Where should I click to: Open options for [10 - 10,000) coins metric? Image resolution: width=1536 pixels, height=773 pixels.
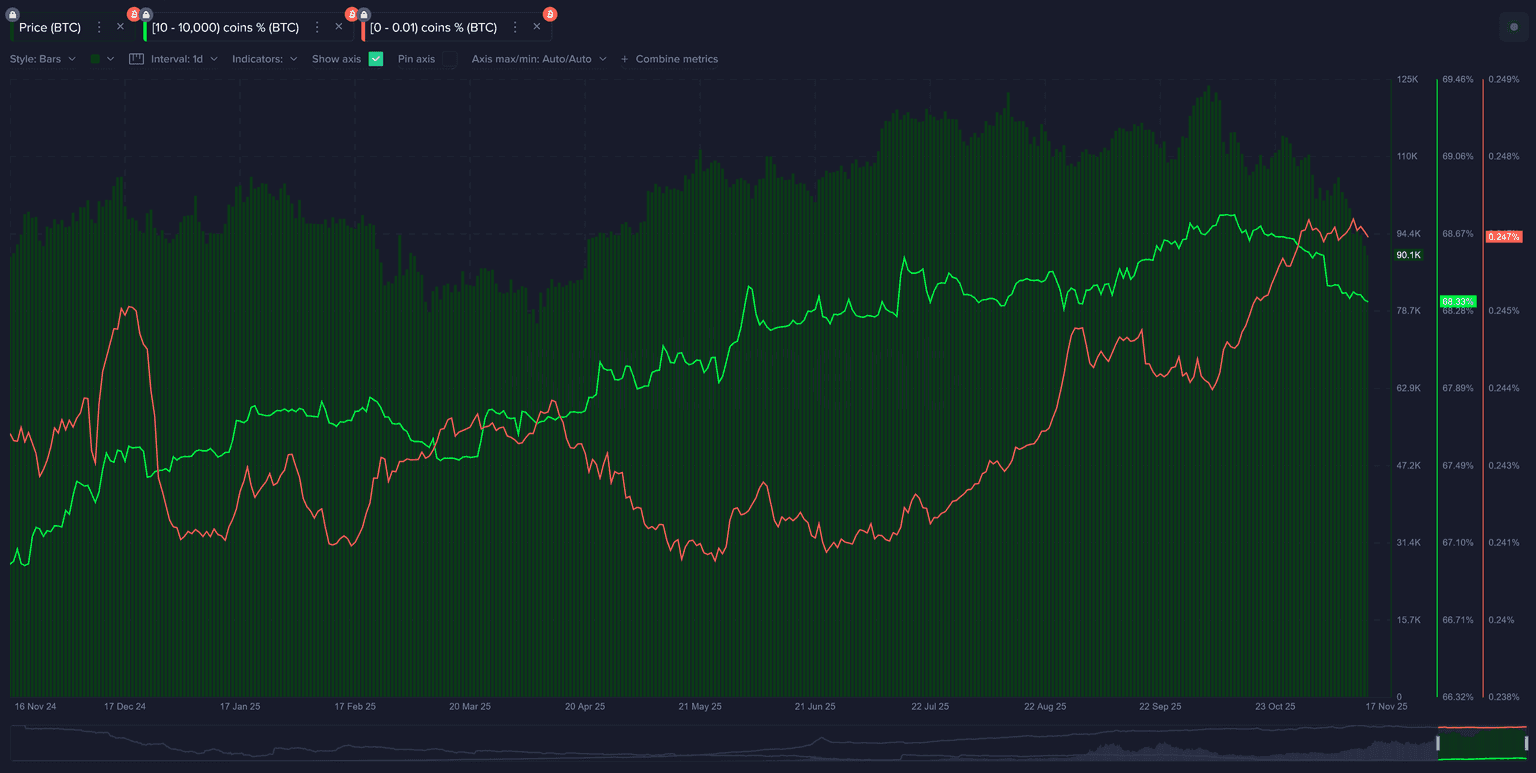coord(317,27)
